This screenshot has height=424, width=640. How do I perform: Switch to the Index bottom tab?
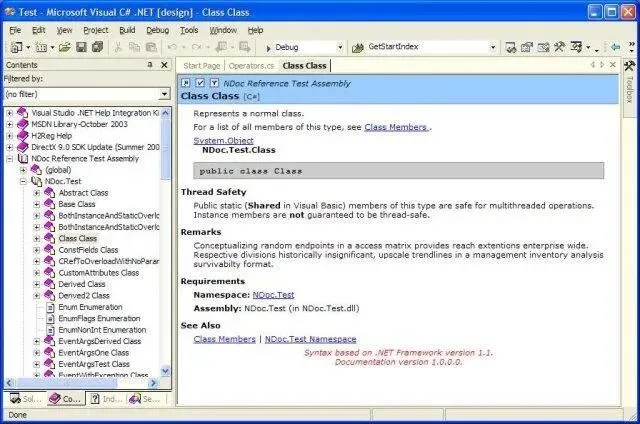pyautogui.click(x=105, y=399)
